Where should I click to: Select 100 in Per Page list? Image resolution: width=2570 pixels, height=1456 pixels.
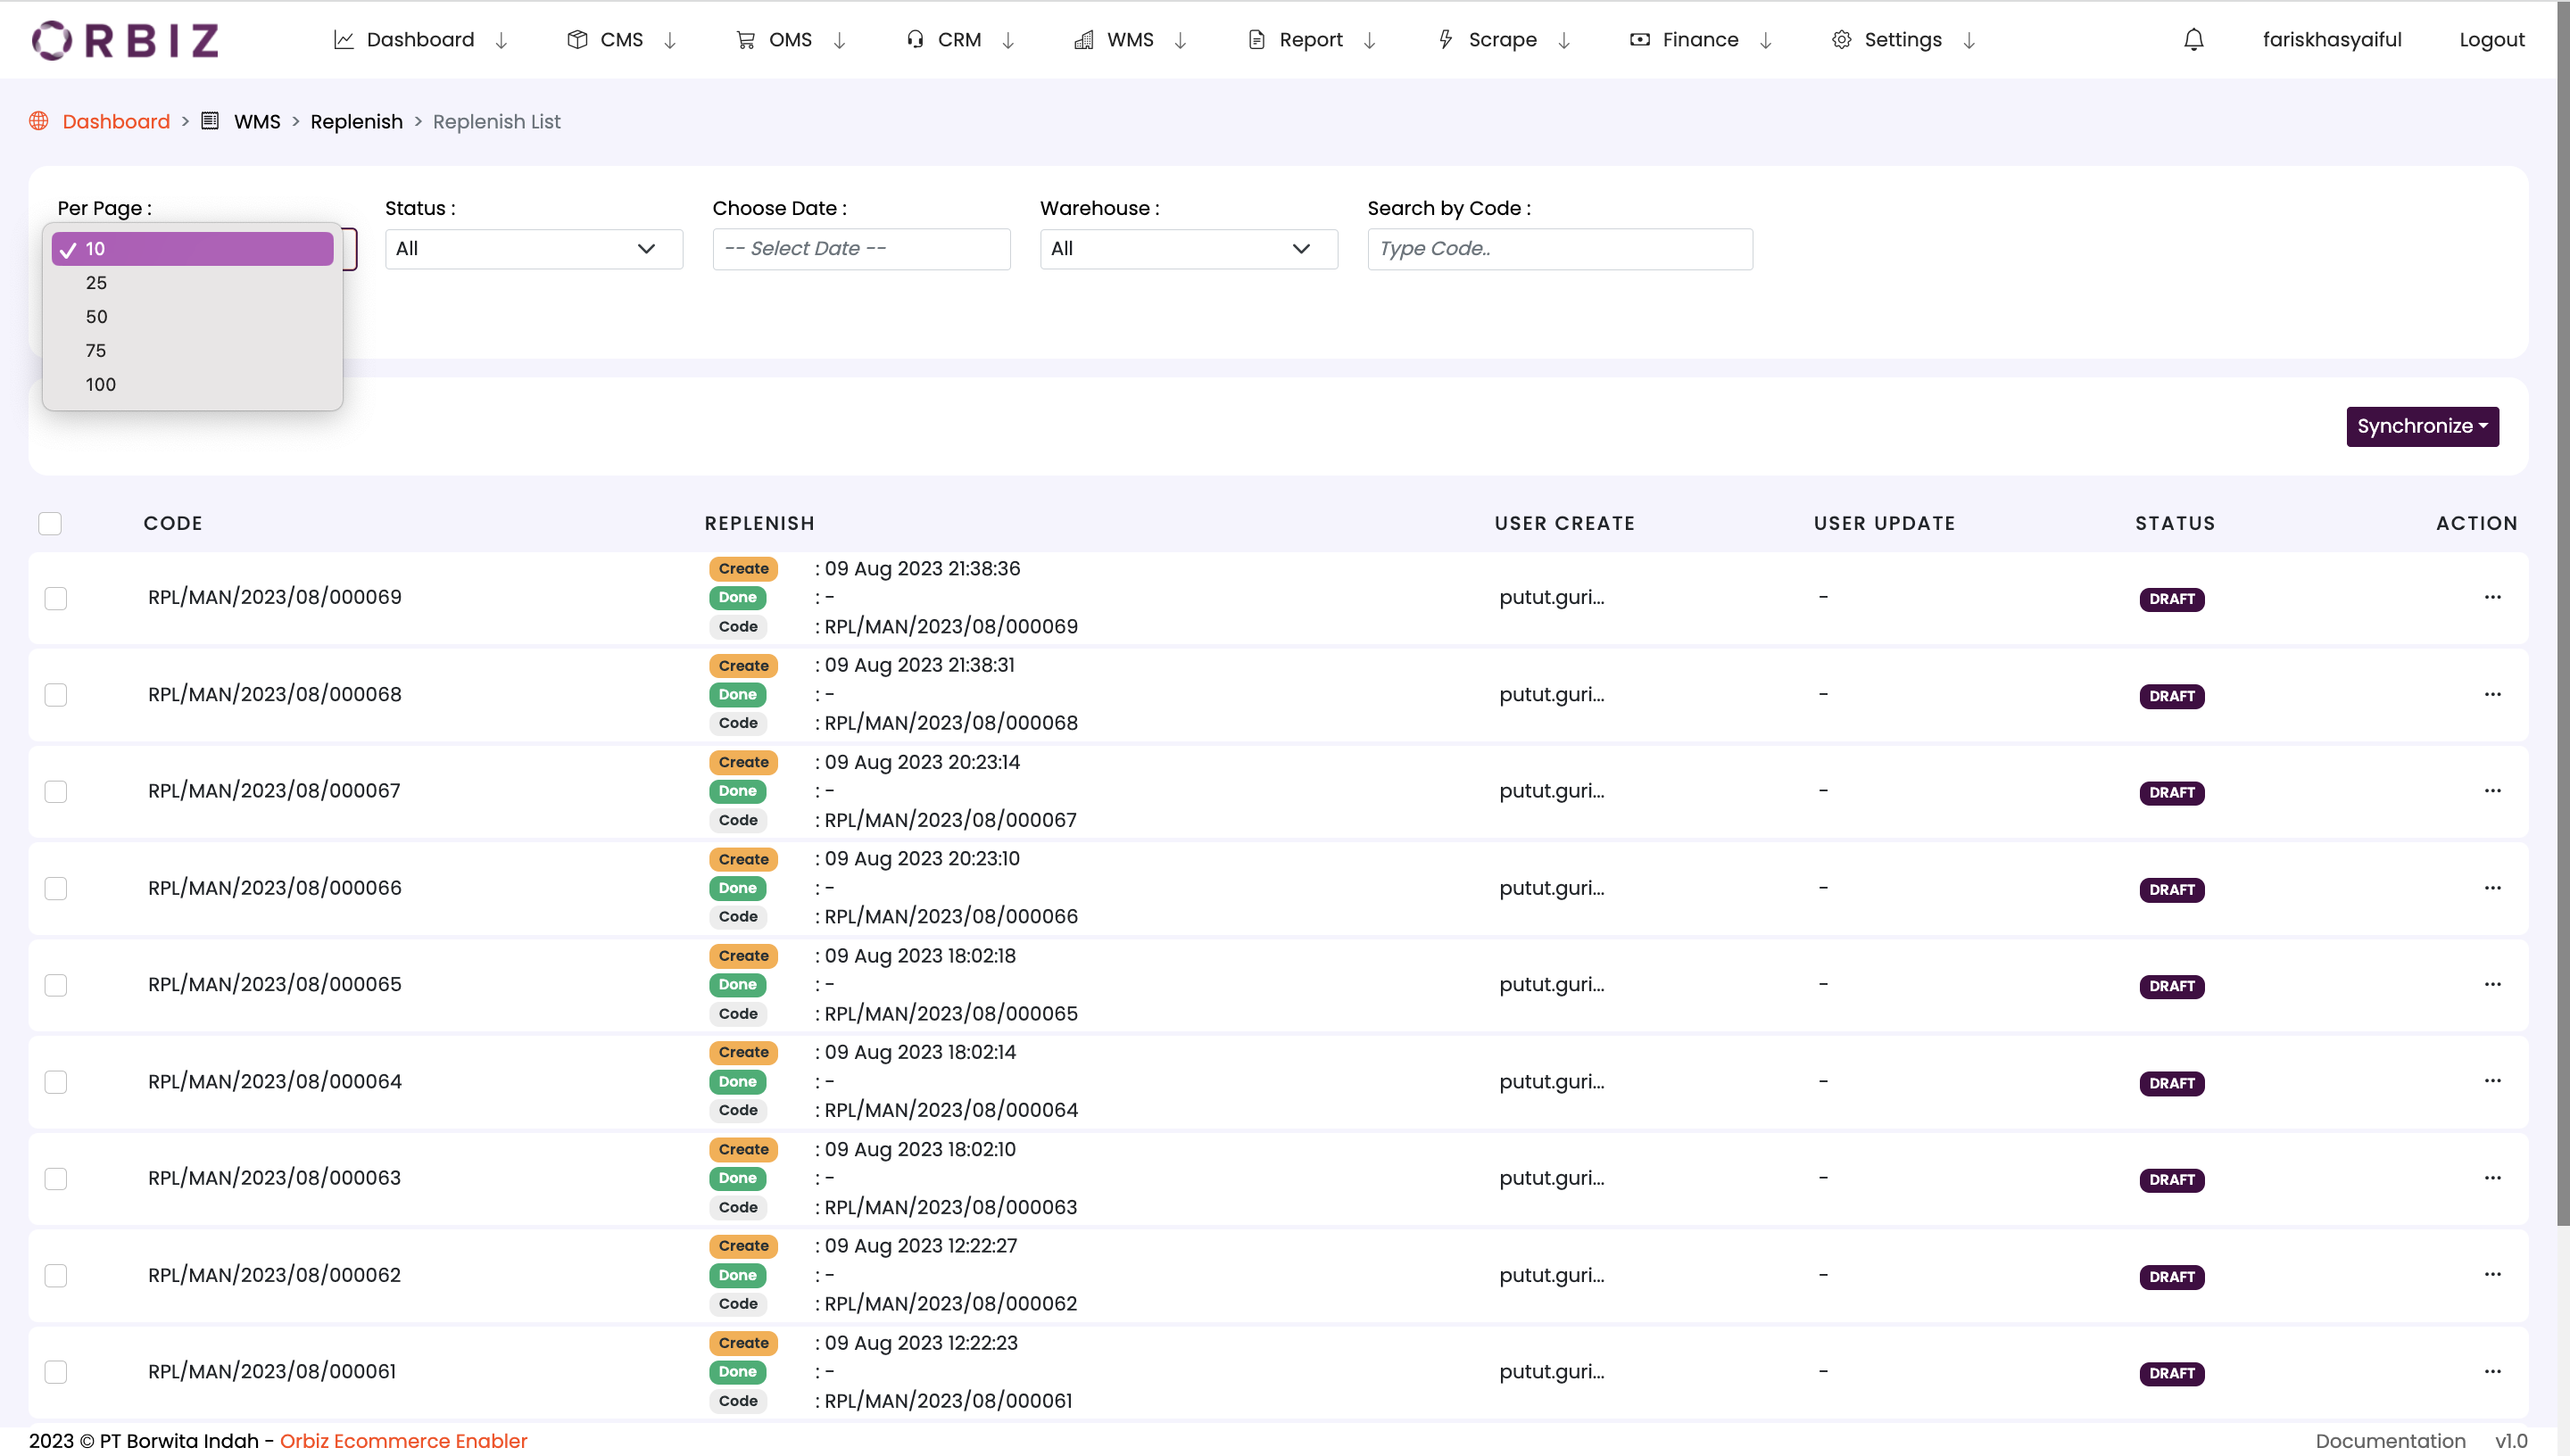(x=192, y=385)
